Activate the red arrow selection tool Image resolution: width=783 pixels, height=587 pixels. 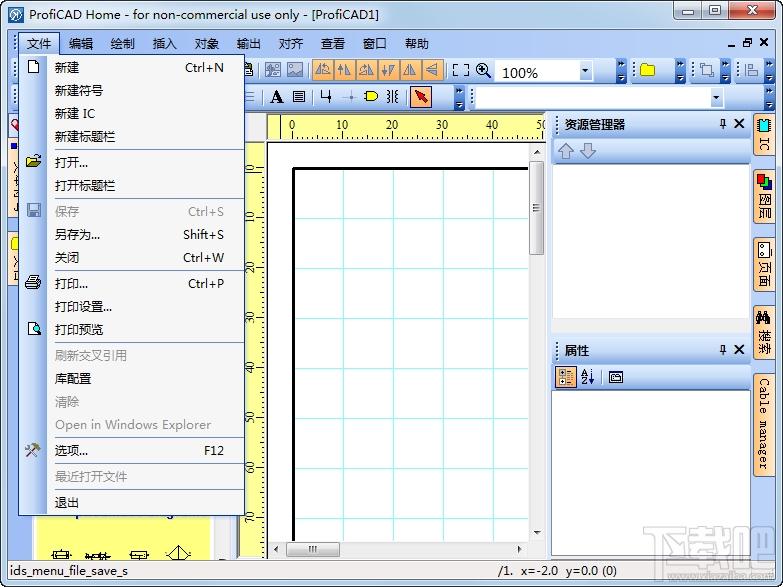coord(421,97)
